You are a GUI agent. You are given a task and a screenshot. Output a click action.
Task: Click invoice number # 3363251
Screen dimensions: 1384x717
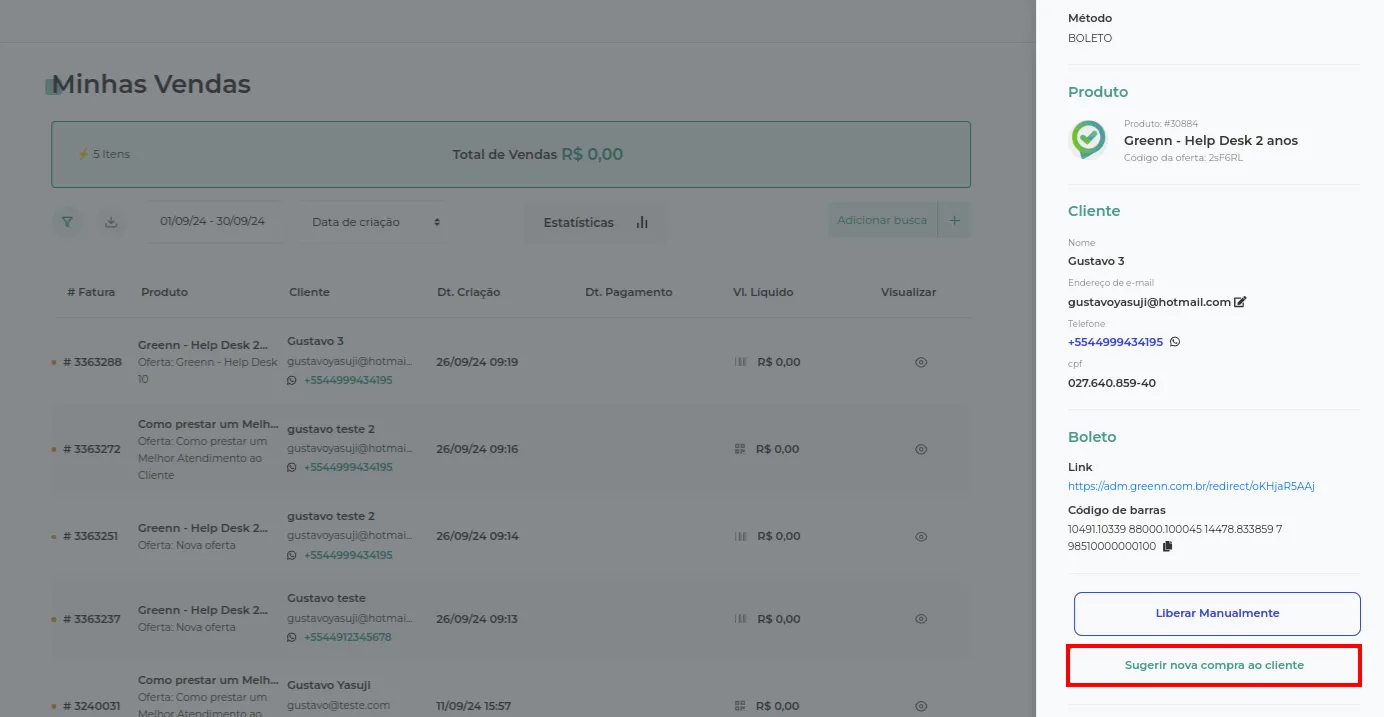(90, 536)
